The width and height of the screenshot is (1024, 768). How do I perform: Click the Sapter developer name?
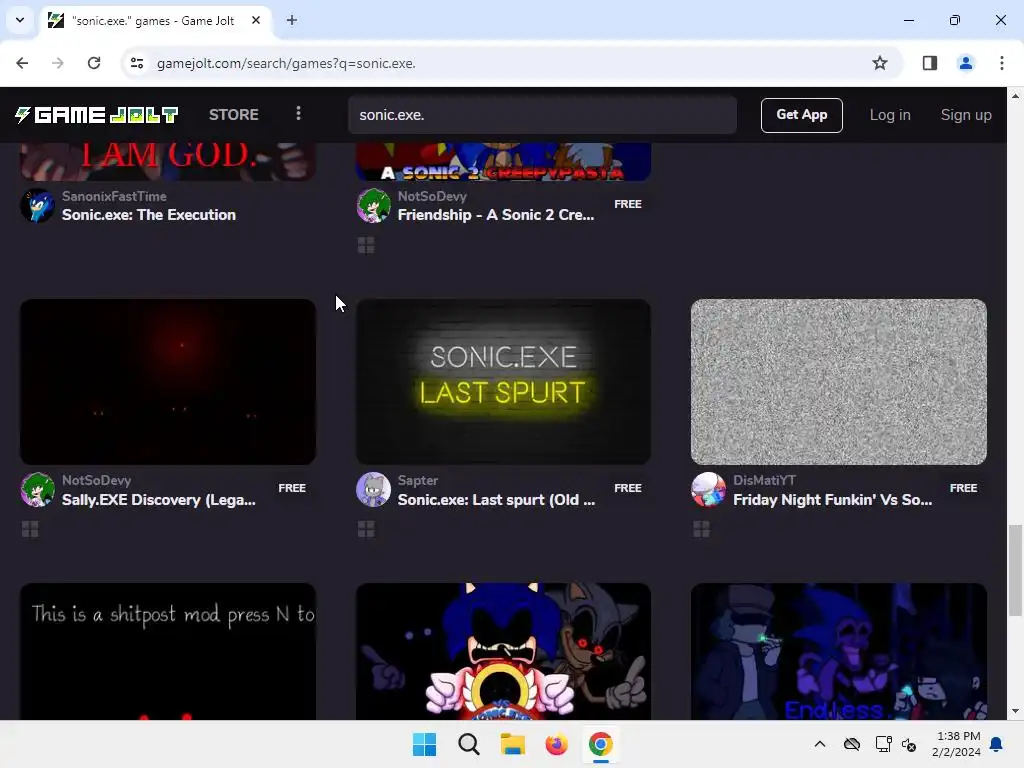[x=418, y=480]
